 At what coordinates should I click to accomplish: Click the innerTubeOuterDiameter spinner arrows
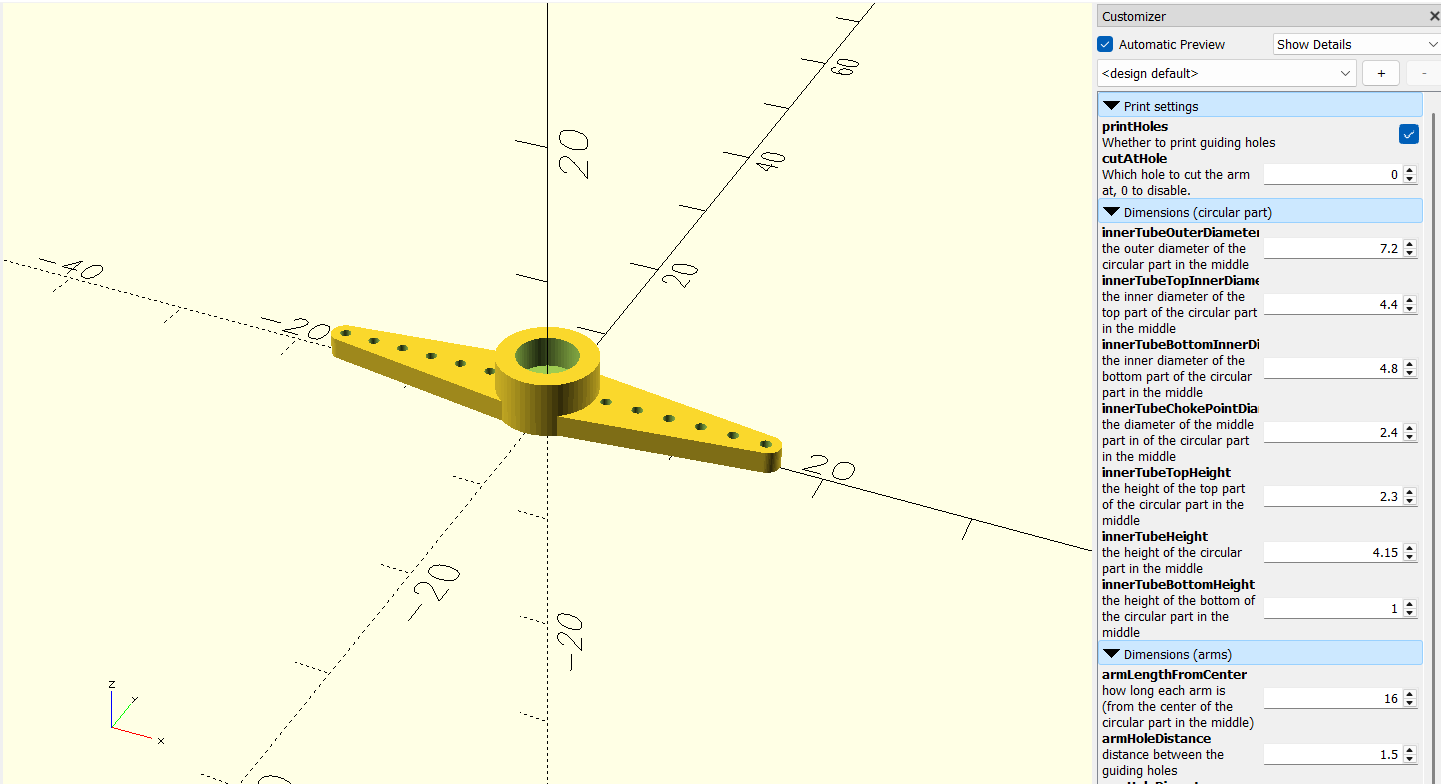tap(1410, 248)
